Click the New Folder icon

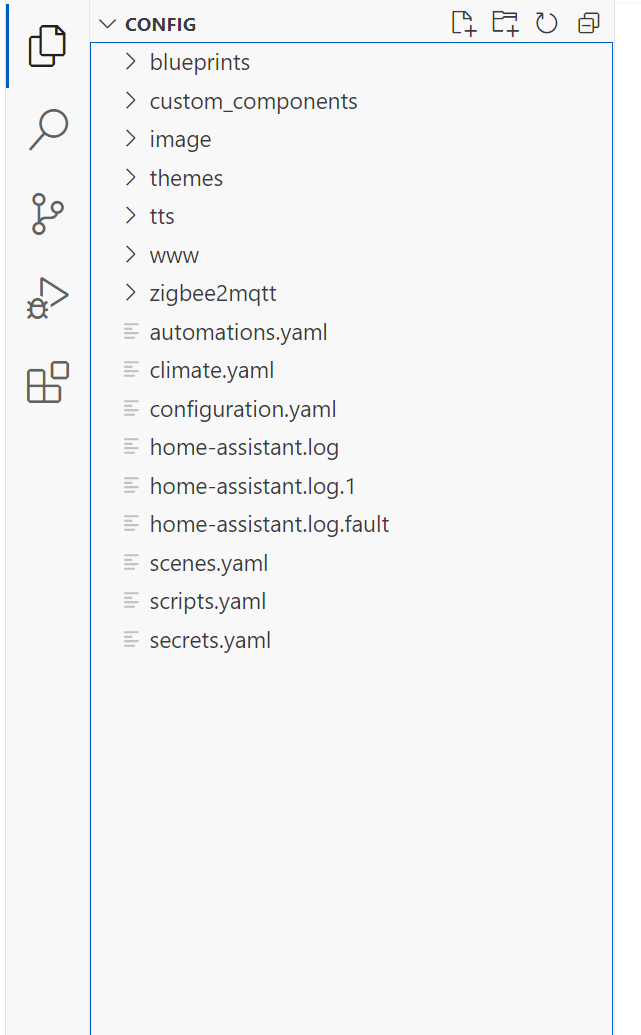tap(505, 23)
